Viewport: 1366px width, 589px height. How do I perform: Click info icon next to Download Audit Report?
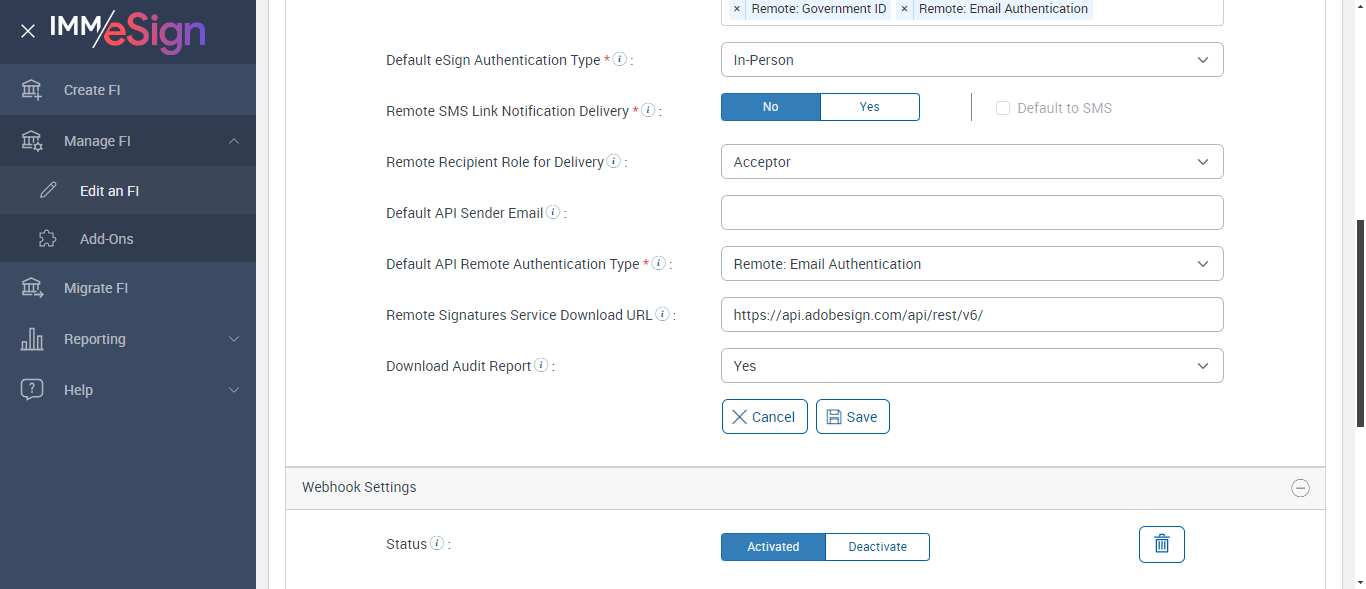click(541, 366)
